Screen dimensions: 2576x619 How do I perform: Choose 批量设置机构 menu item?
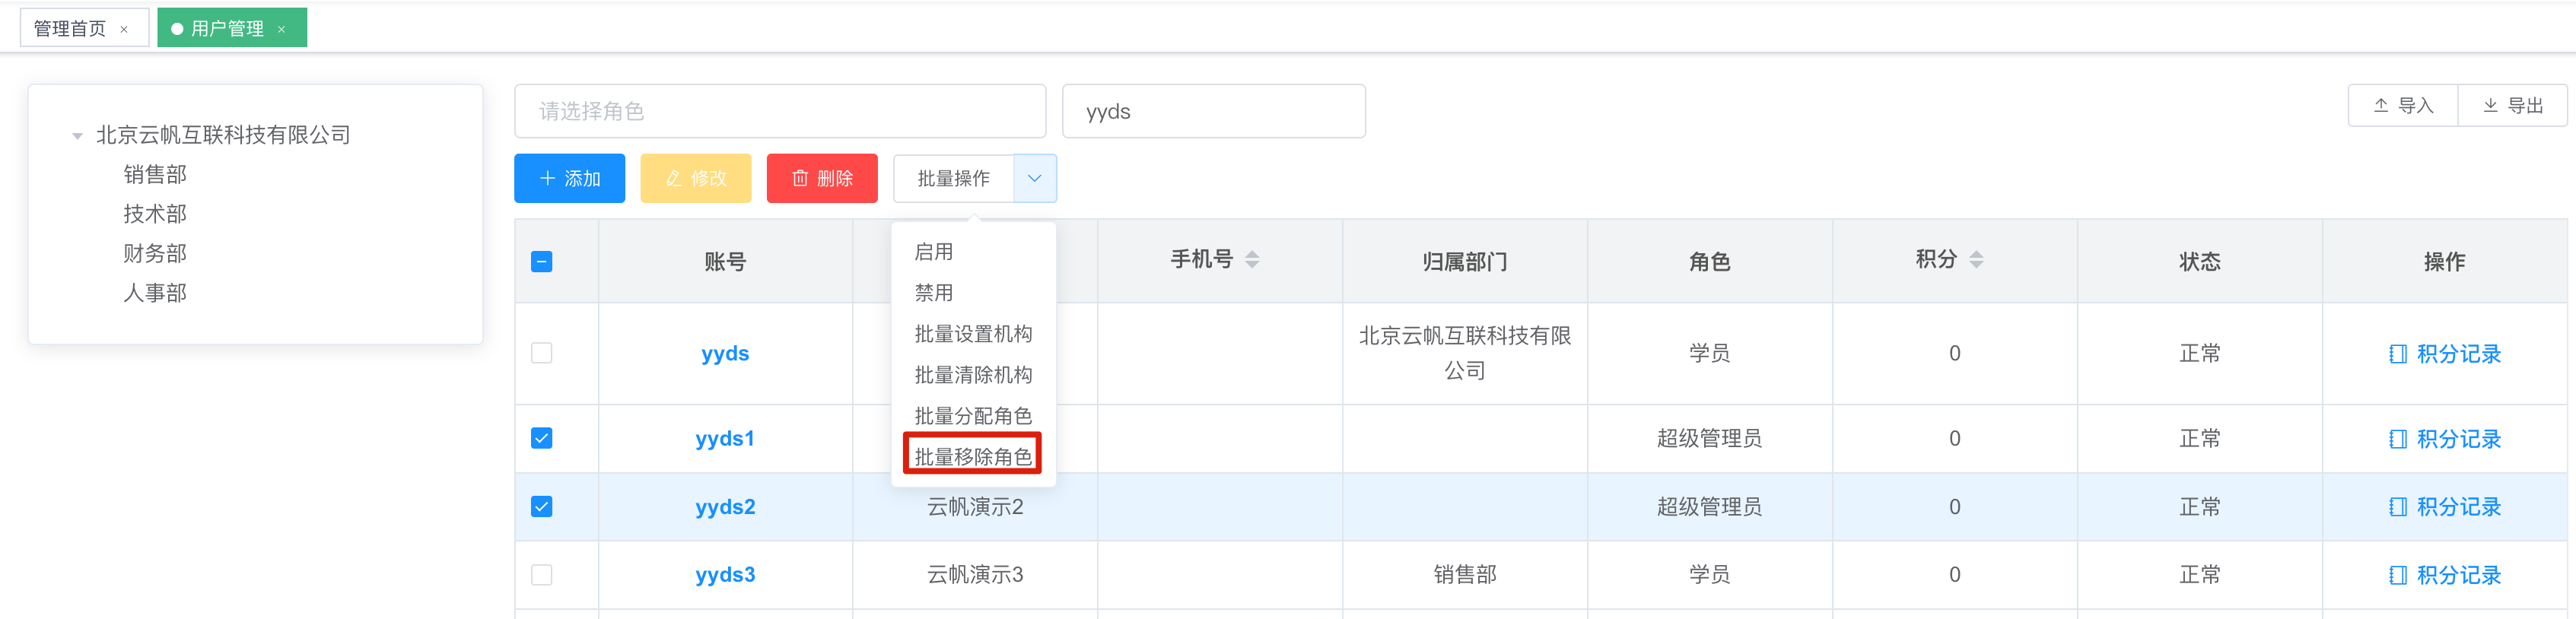pos(973,334)
